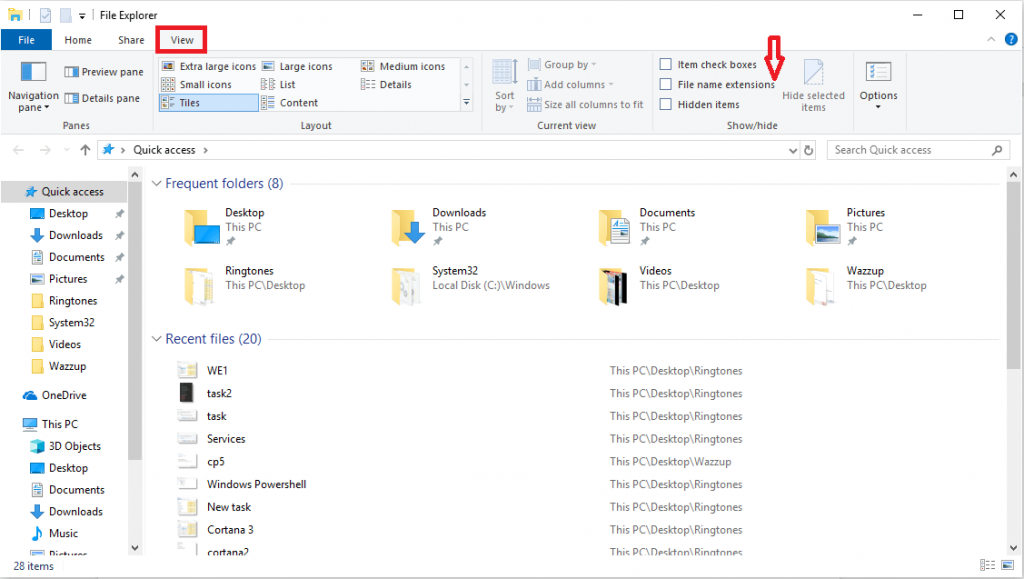Viewport: 1024px width, 579px height.
Task: Click the Properties quick access toolbar icon
Action: [x=45, y=15]
